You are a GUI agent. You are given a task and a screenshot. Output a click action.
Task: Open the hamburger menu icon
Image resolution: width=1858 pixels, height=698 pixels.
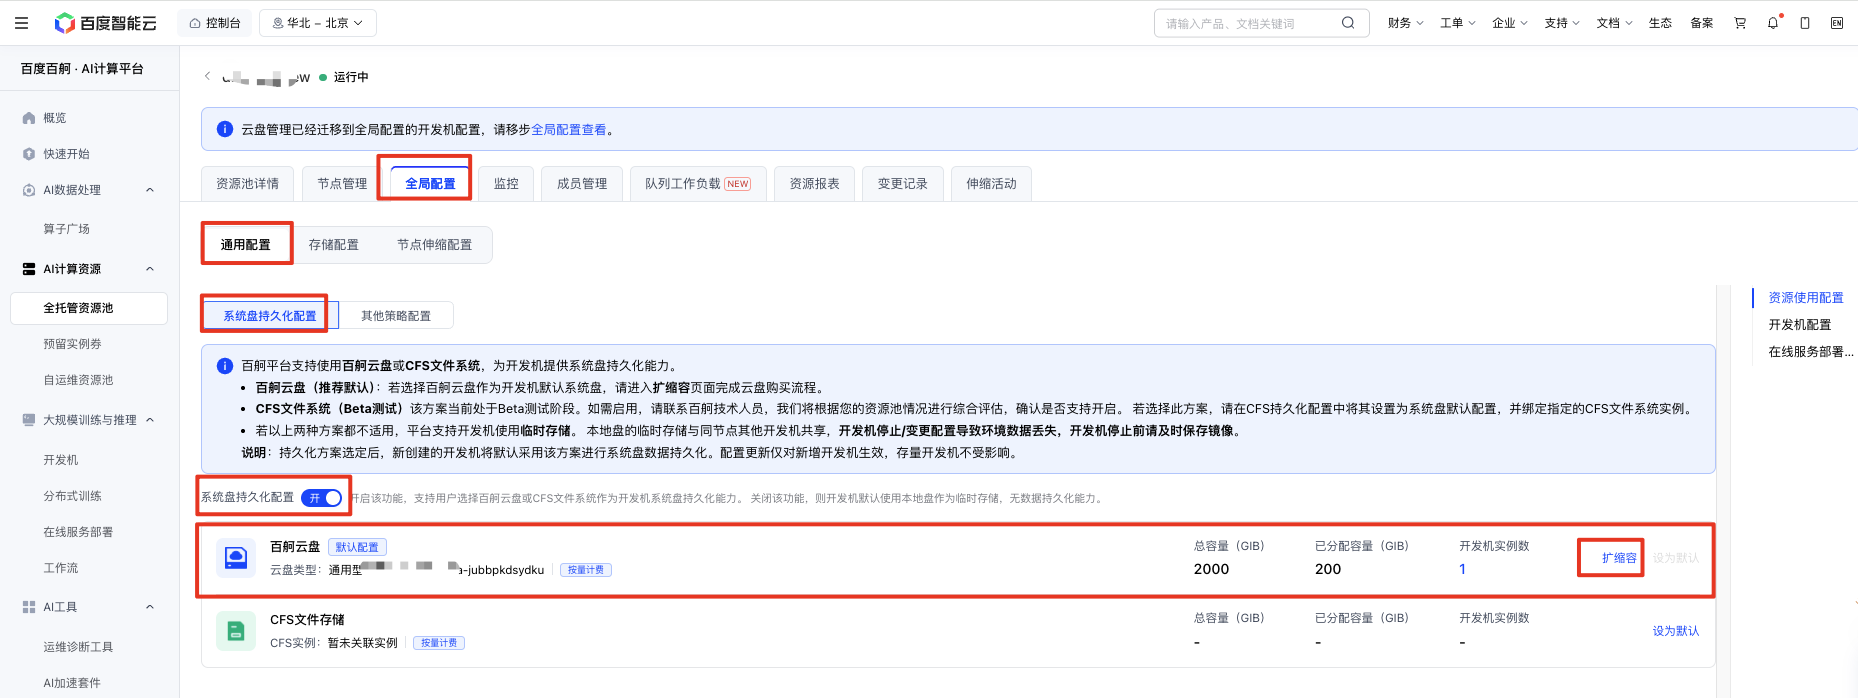(21, 23)
